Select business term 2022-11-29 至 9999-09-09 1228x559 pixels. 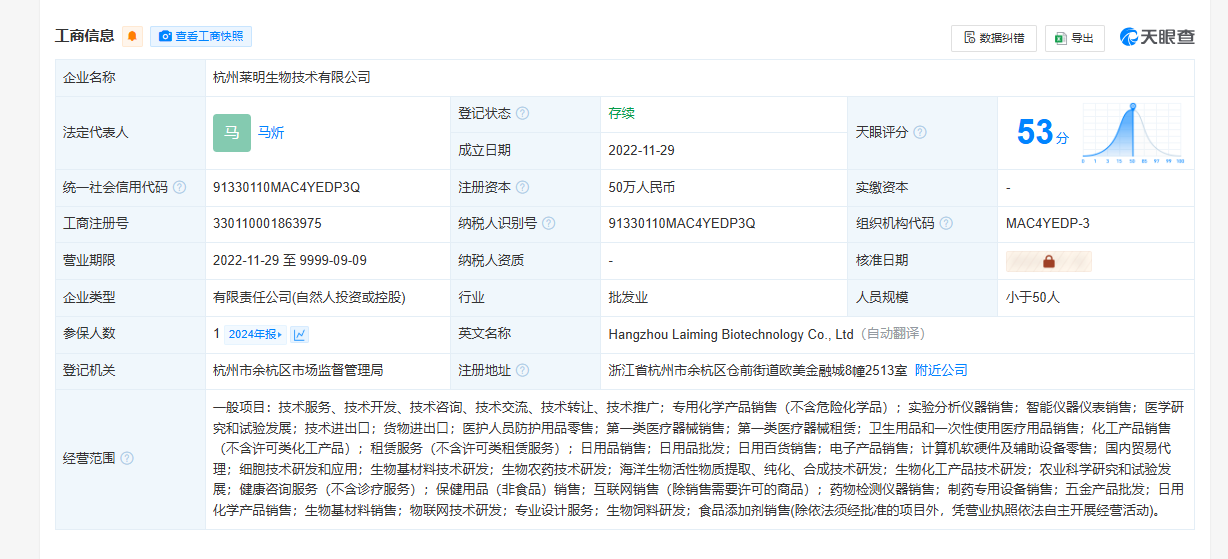pyautogui.click(x=290, y=261)
